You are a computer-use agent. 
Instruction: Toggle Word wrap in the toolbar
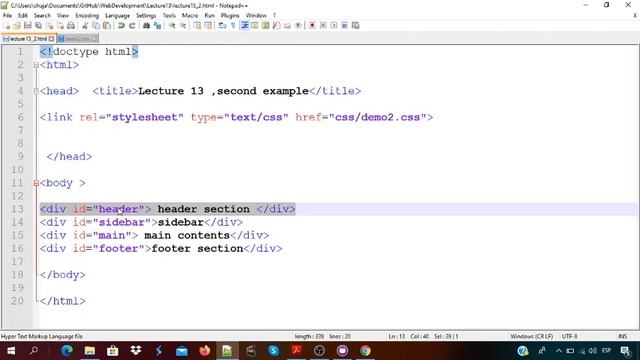point(222,26)
